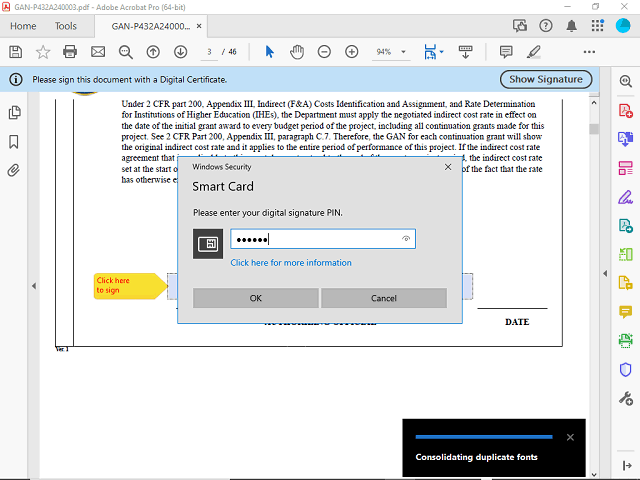Confirm PIN with the OK button
Image resolution: width=640 pixels, height=480 pixels.
256,298
